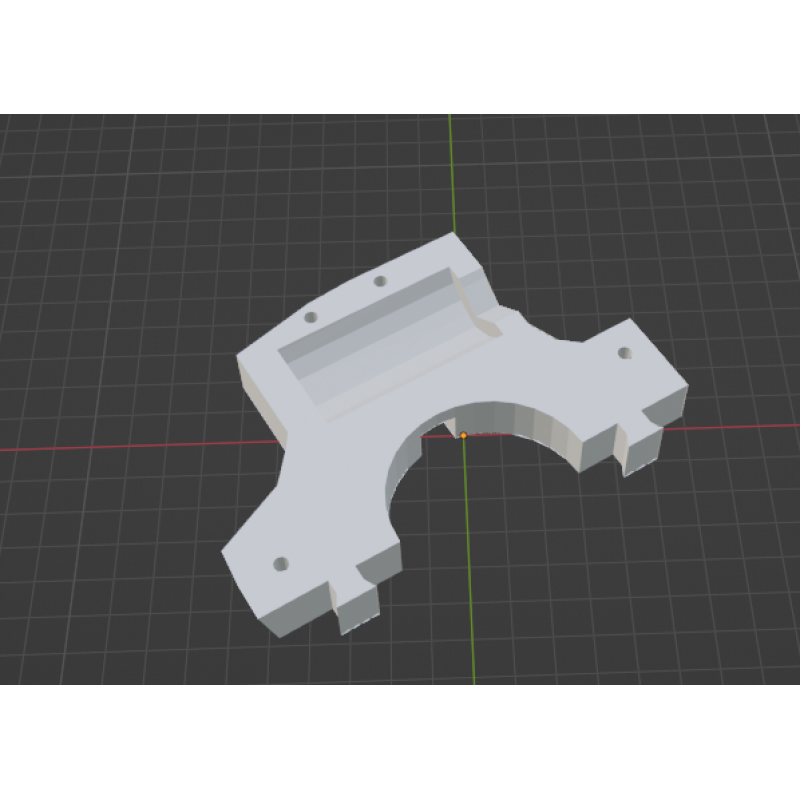800x800 pixels.
Task: Click the orange object origin point
Action: pyautogui.click(x=463, y=435)
